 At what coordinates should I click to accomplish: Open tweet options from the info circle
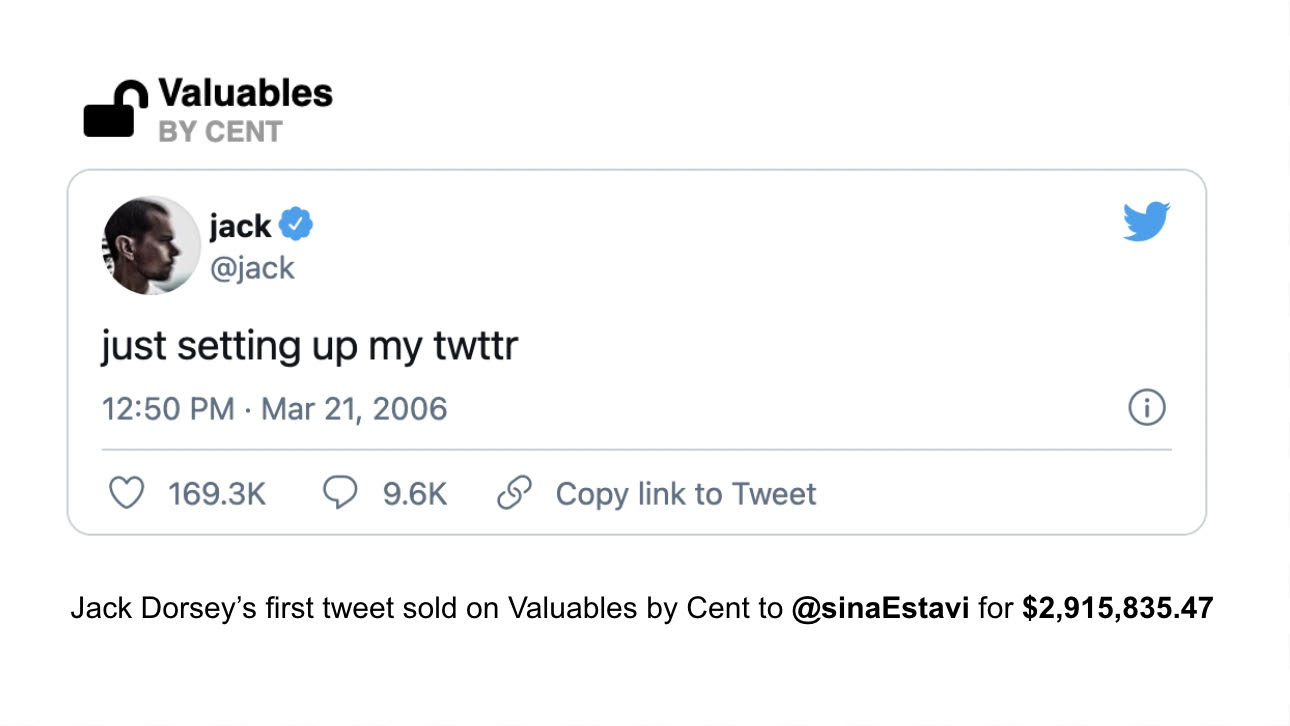pos(1147,407)
